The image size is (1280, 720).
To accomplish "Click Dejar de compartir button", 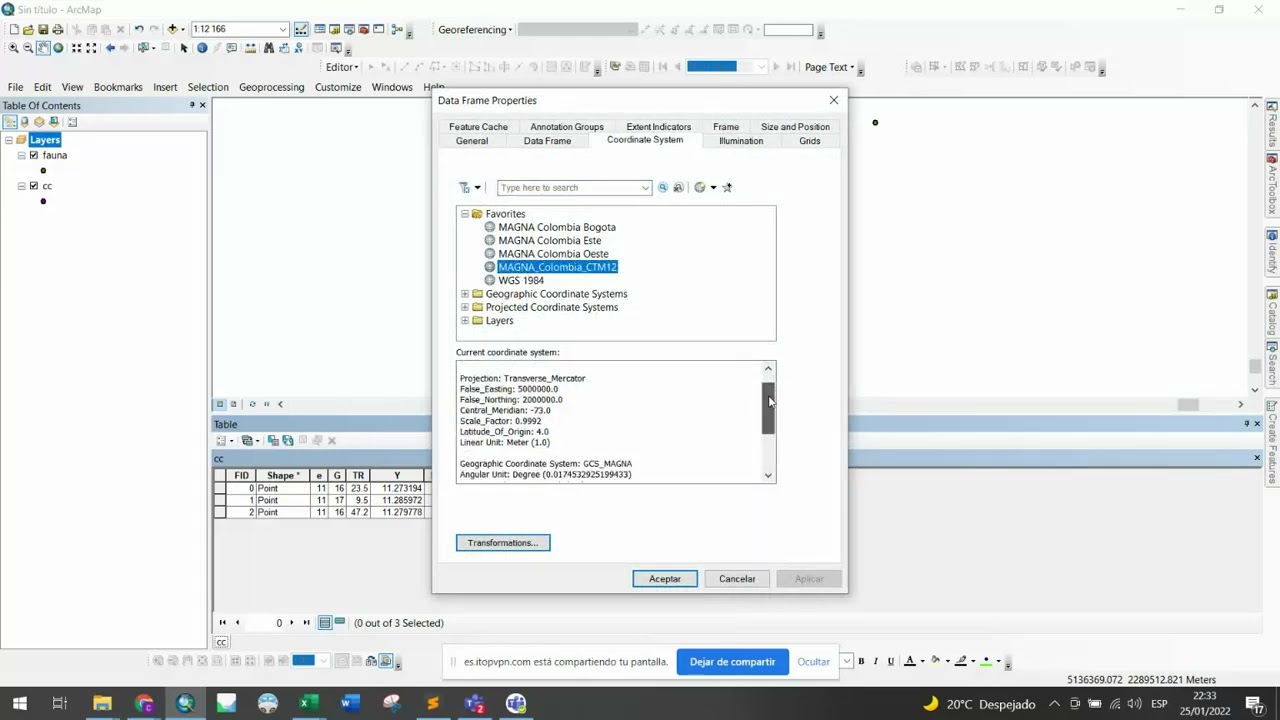I will [733, 662].
